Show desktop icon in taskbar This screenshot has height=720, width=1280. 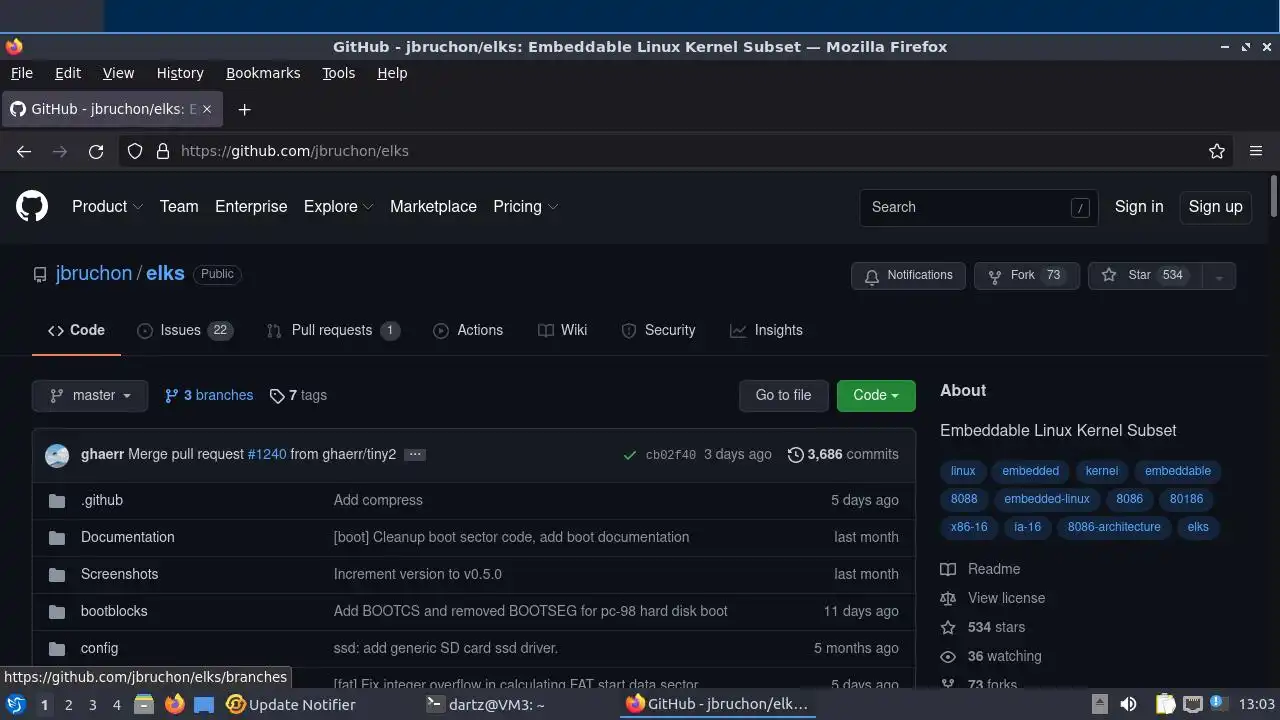204,704
